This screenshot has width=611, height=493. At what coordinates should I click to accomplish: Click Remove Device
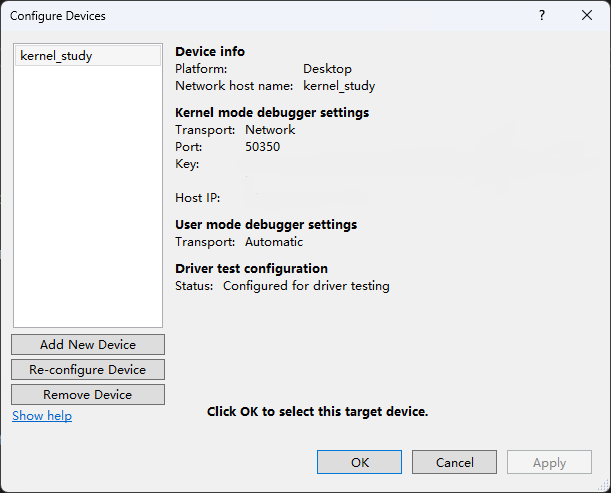(88, 394)
